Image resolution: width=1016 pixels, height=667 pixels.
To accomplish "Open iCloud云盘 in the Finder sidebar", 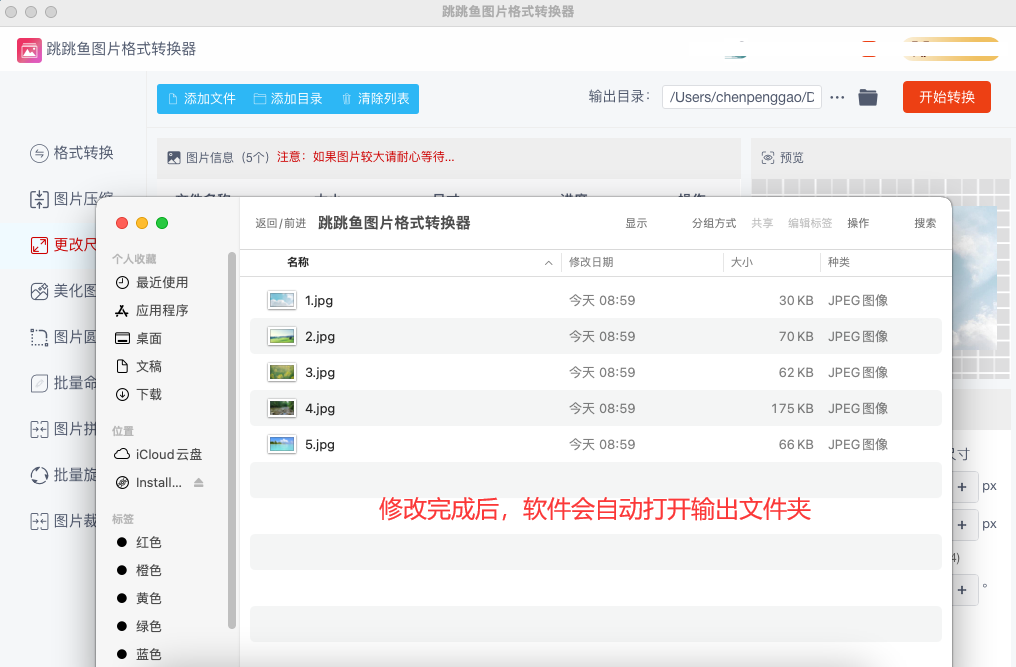I will pos(158,454).
